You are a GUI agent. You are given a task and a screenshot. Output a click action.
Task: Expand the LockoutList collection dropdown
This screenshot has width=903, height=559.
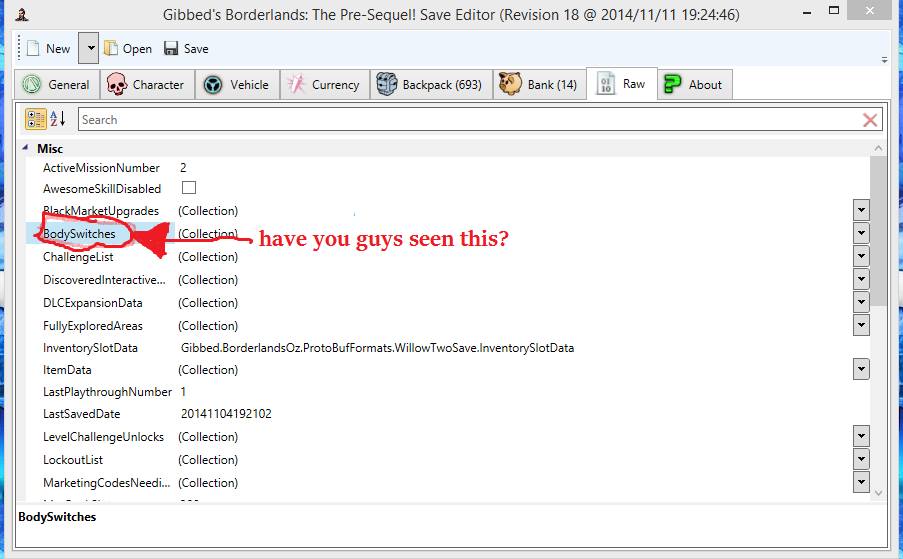tap(861, 459)
